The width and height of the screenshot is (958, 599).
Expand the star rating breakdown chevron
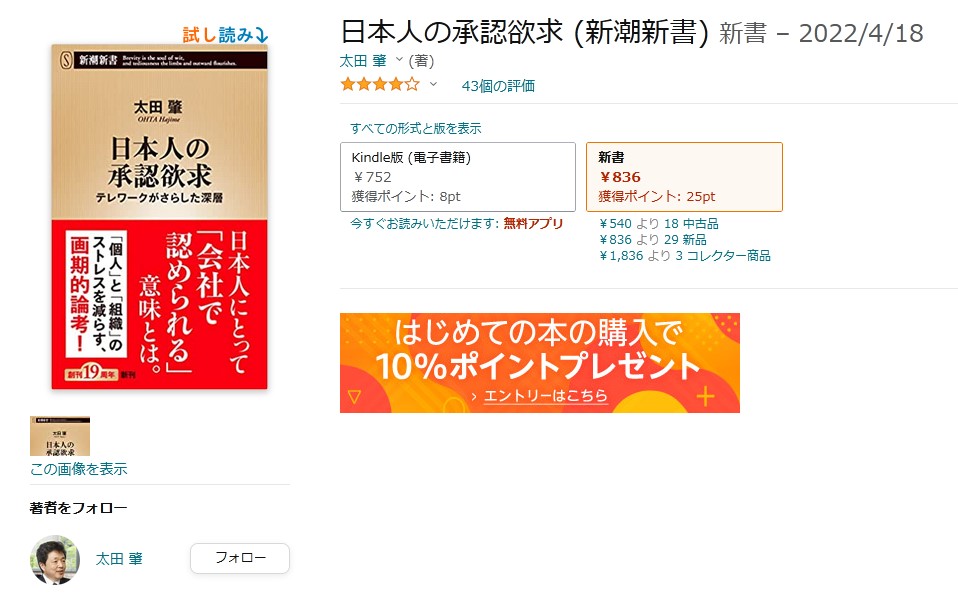(x=433, y=84)
